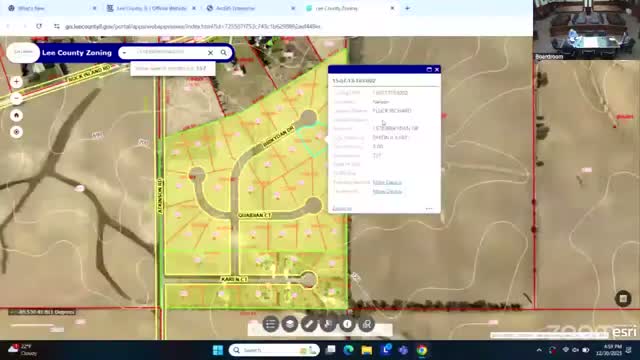This screenshot has width=640, height=360.
Task: Maximize the parcel info popup
Action: 429,69
